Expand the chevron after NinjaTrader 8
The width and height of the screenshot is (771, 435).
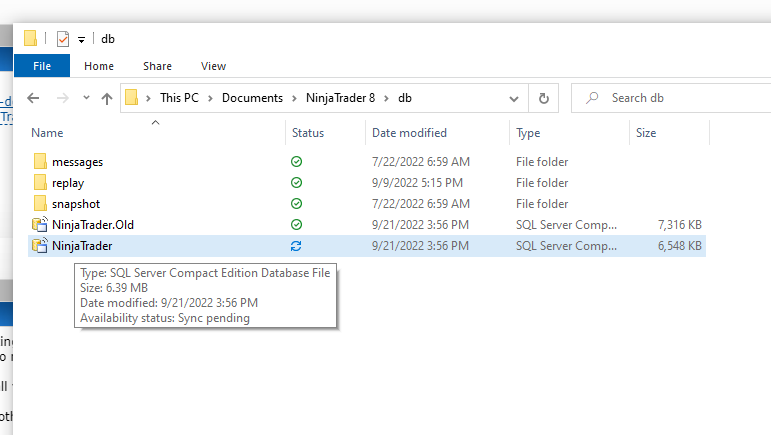click(x=386, y=98)
